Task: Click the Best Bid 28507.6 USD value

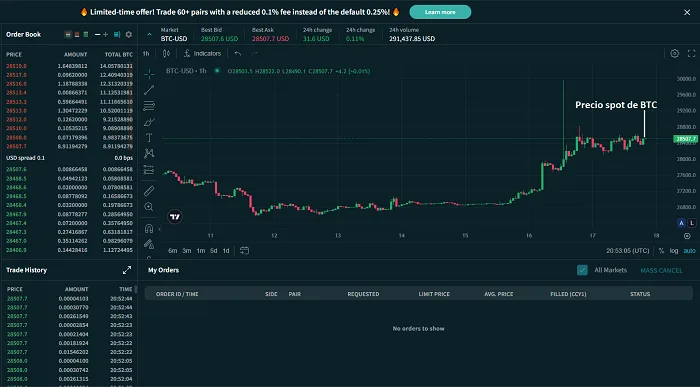Action: [219, 39]
